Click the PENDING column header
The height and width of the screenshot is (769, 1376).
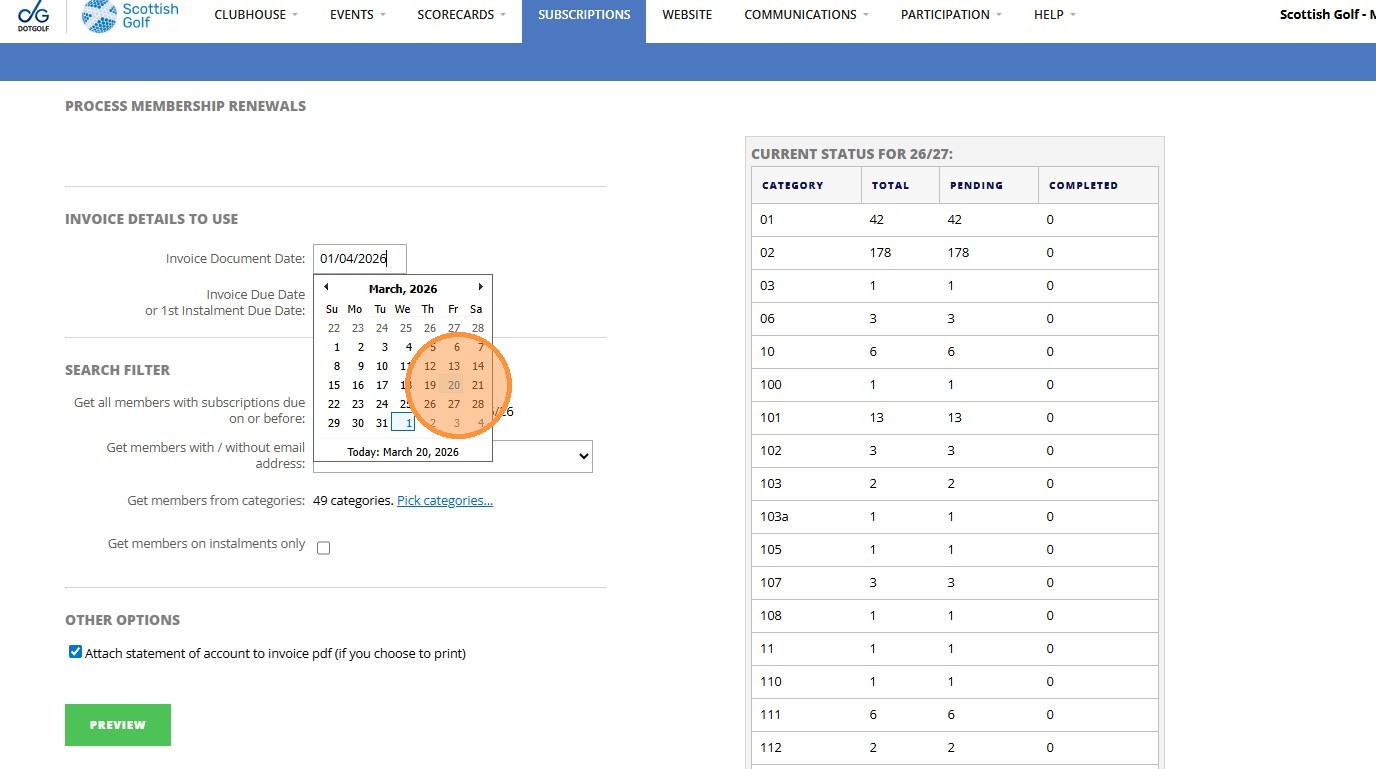click(x=989, y=185)
